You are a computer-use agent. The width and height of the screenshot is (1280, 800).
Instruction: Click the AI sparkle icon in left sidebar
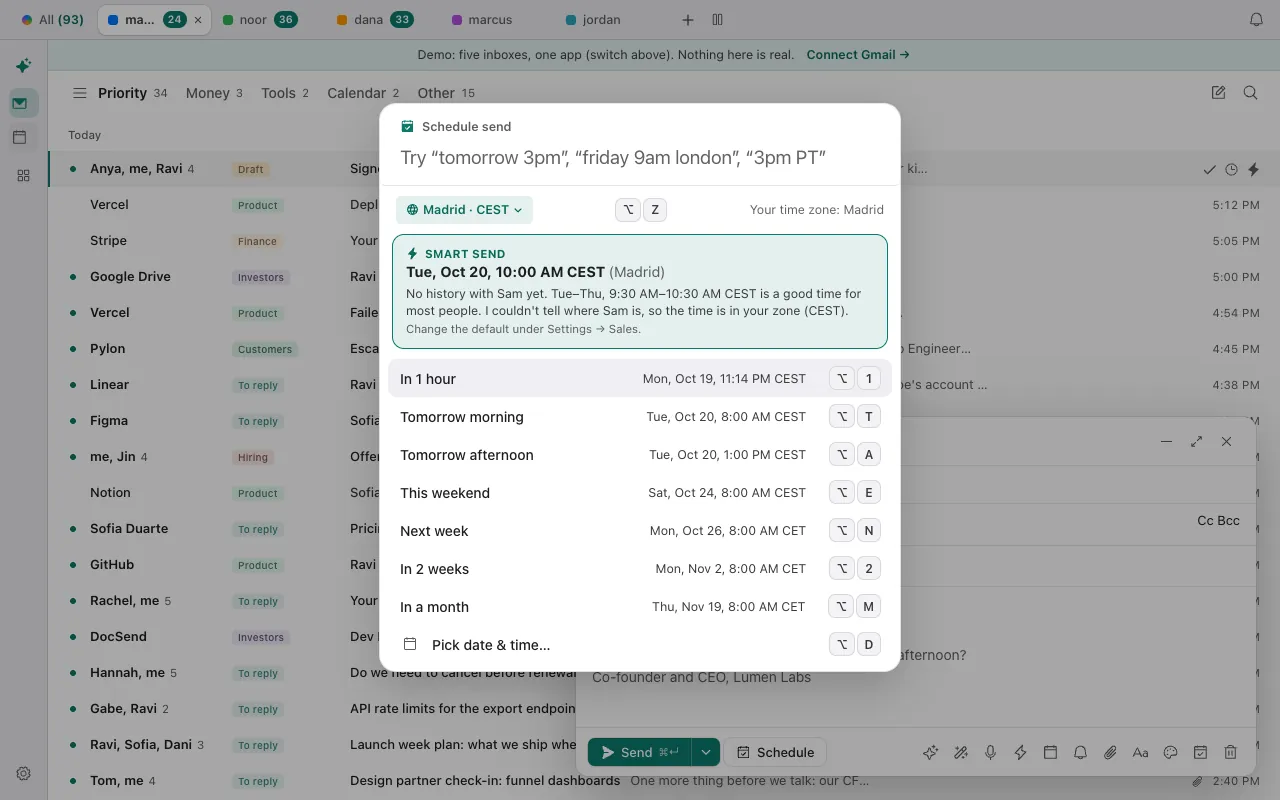click(23, 66)
